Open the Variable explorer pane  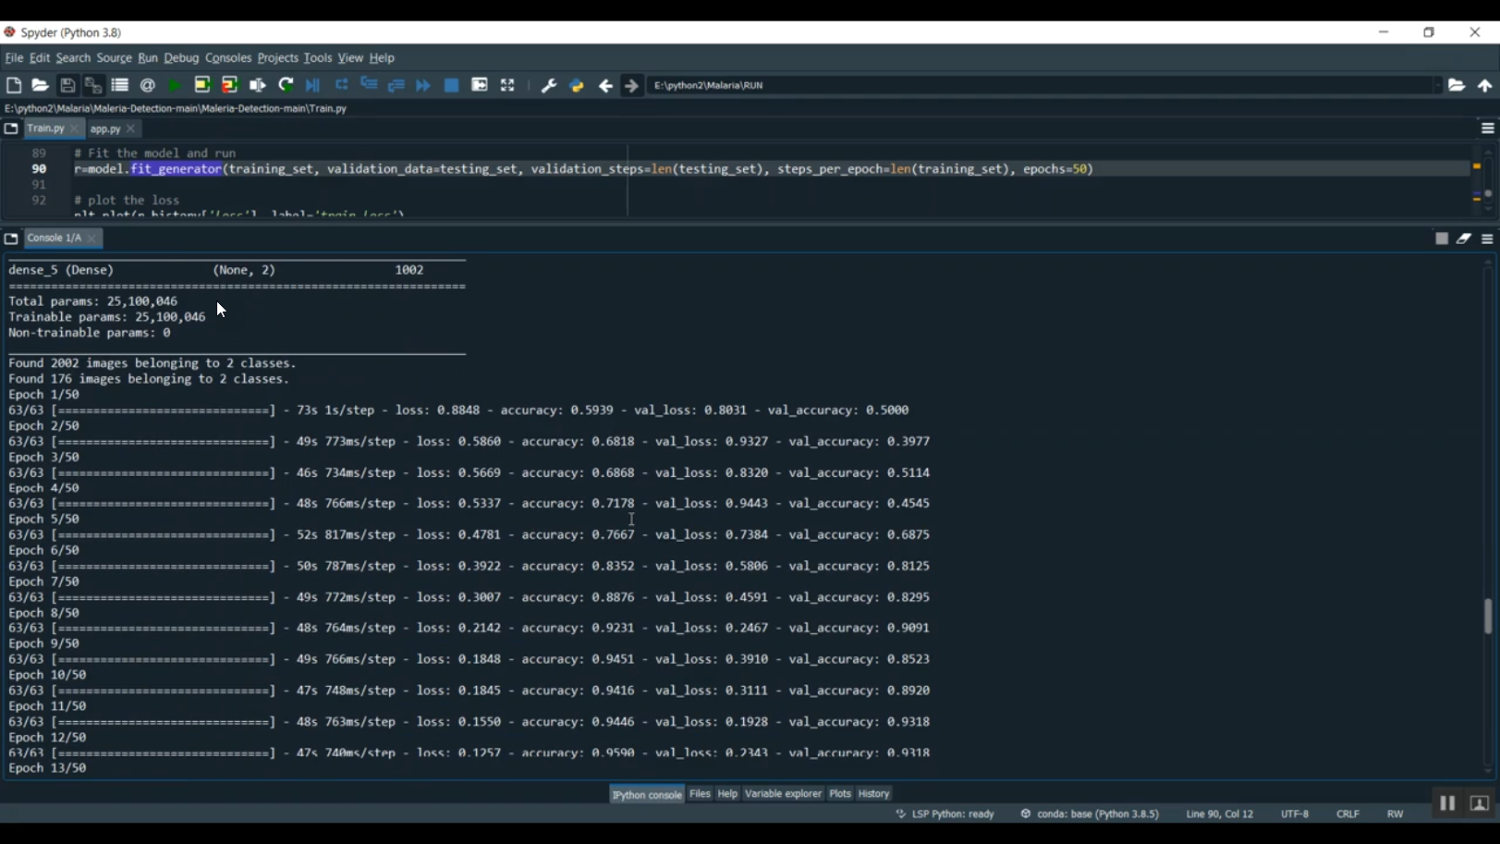tap(783, 794)
